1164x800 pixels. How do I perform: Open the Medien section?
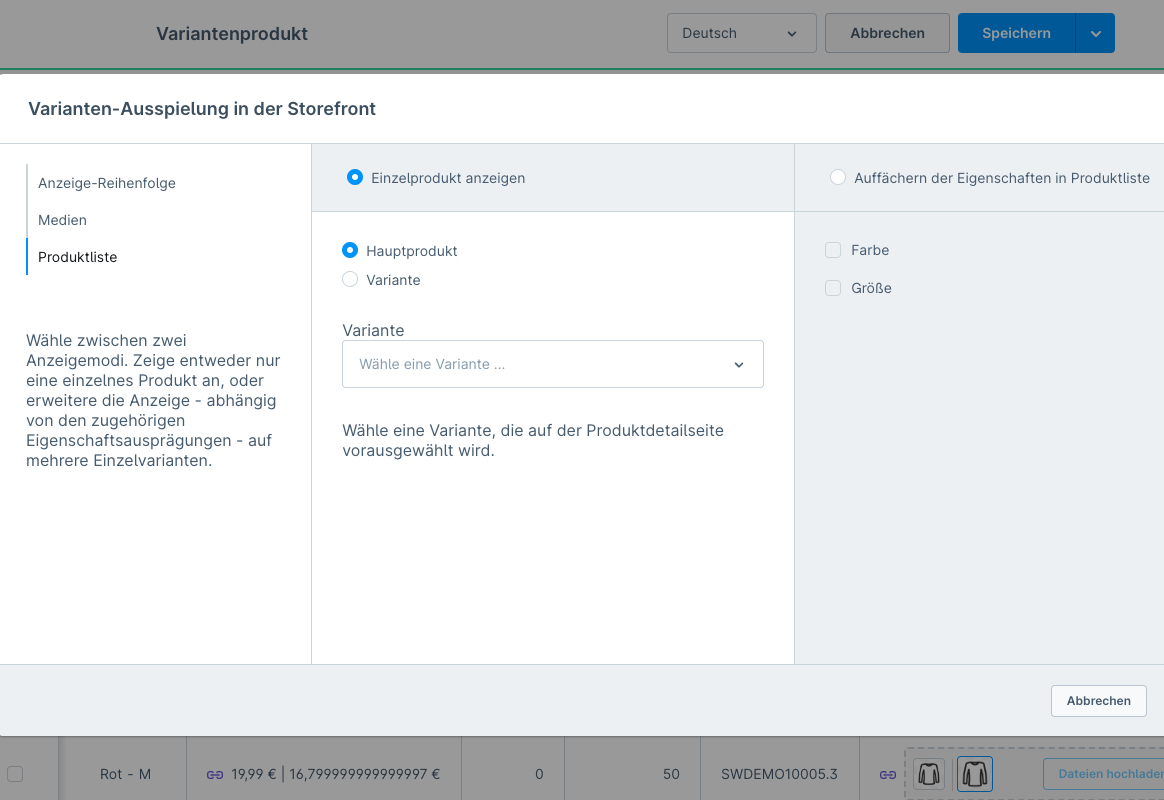pos(63,220)
